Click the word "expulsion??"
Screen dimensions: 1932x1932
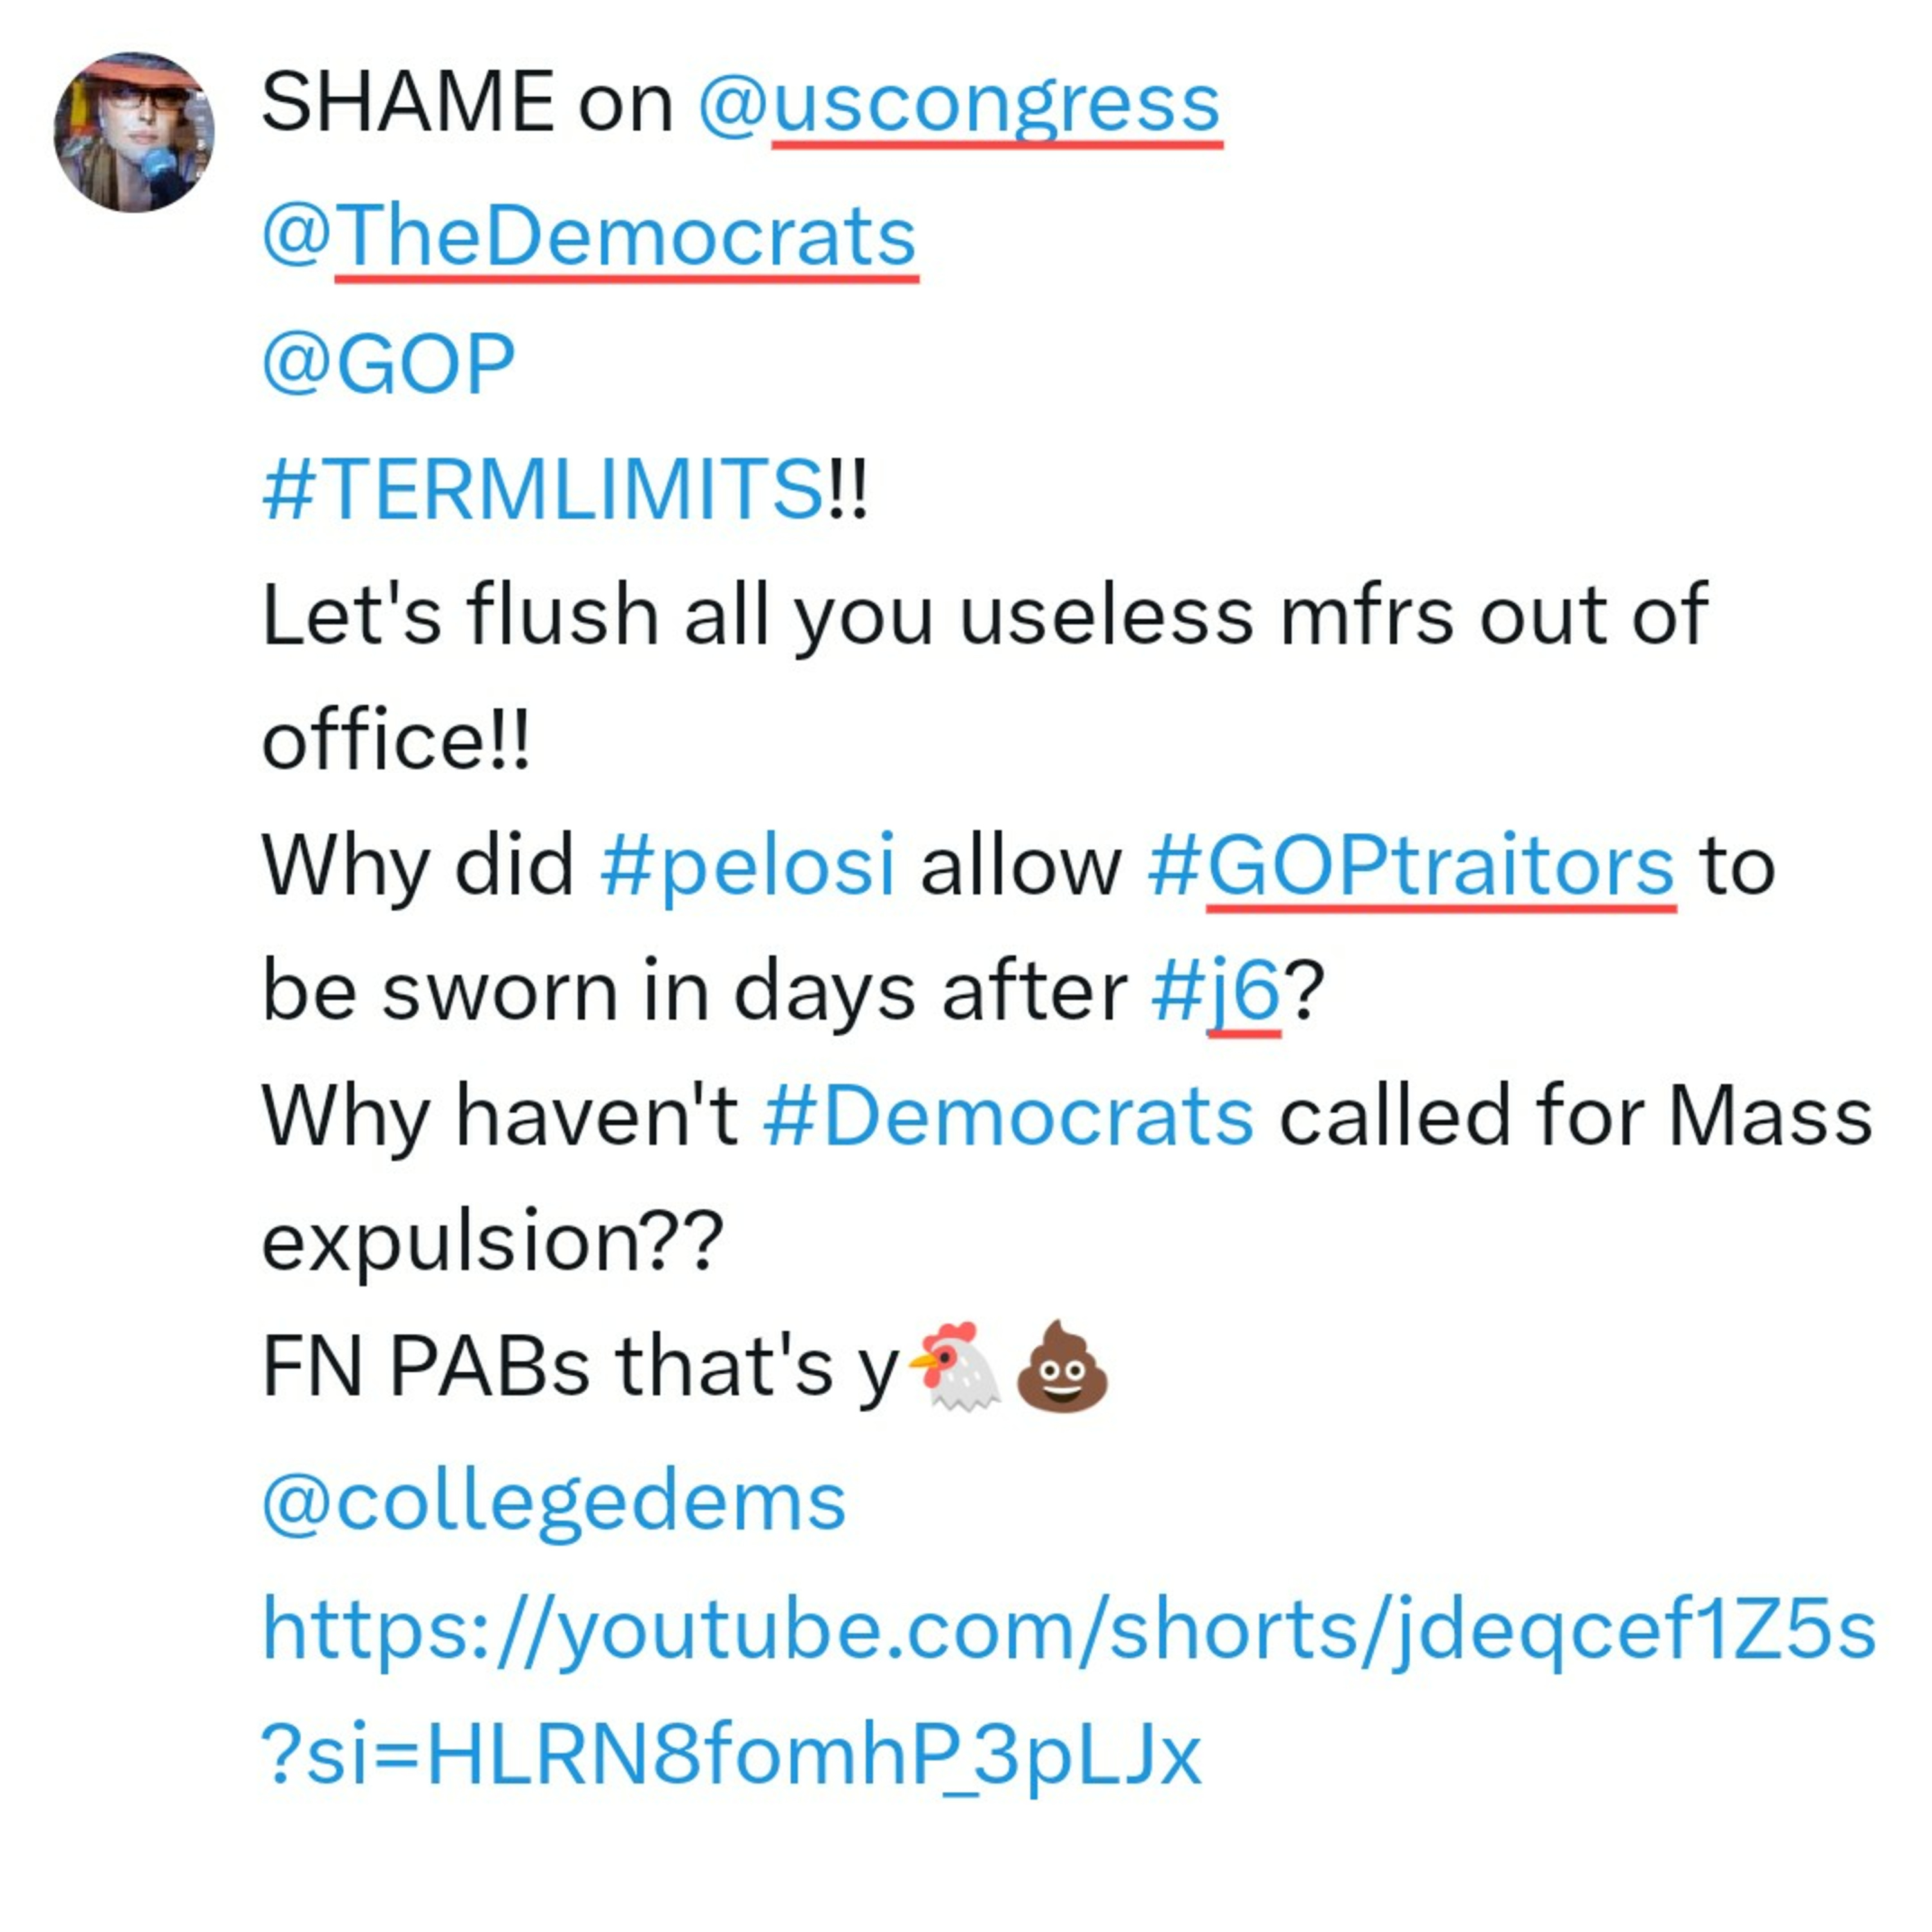[x=492, y=1241]
